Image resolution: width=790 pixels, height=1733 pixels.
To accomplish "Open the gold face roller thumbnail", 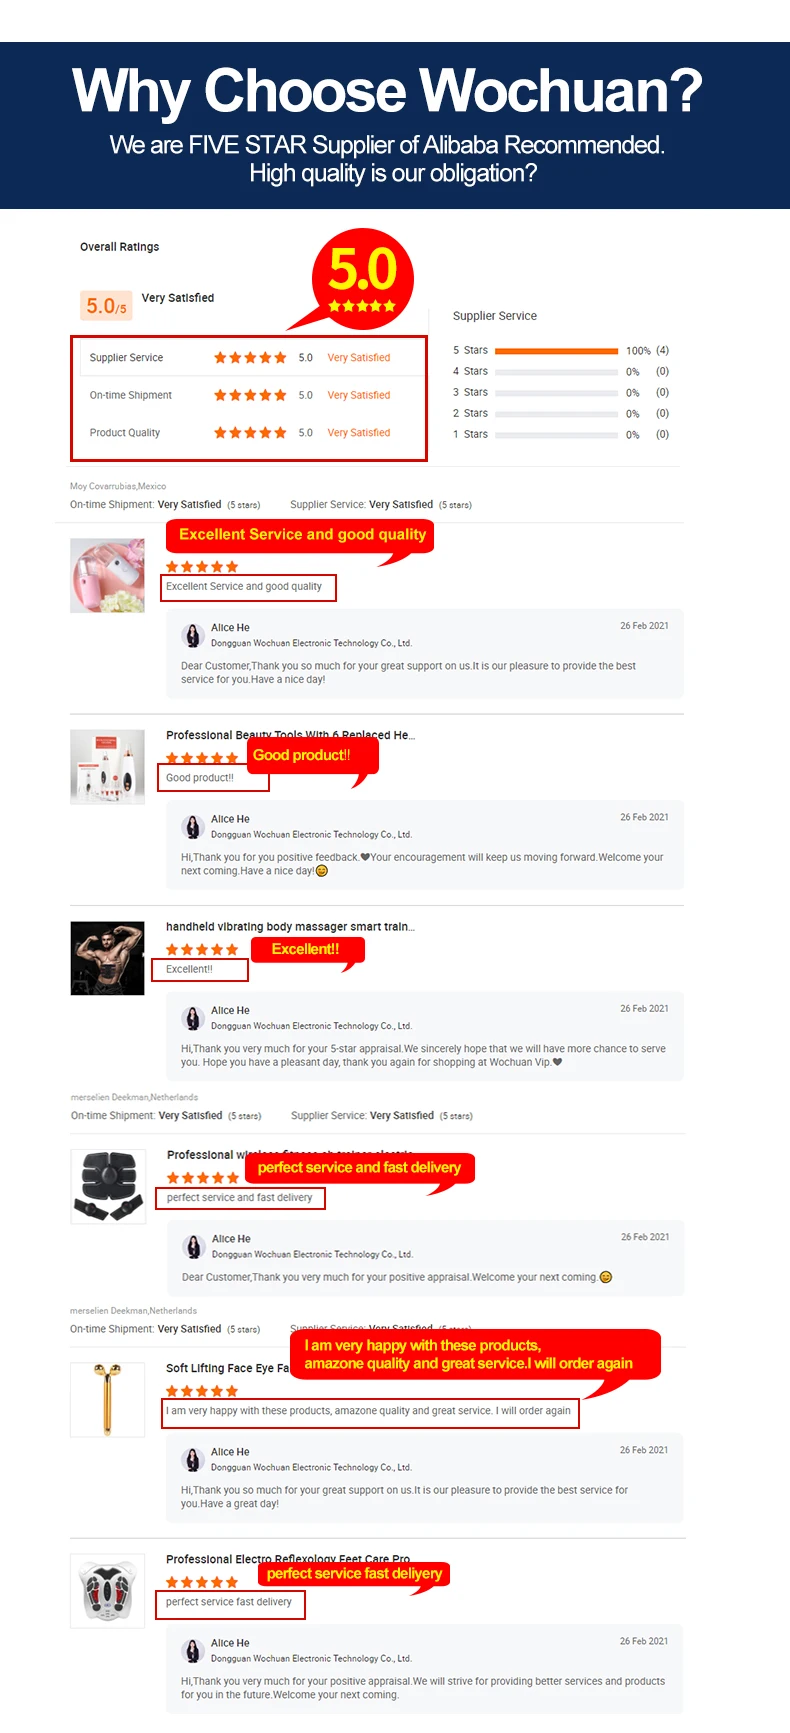I will pos(107,1400).
